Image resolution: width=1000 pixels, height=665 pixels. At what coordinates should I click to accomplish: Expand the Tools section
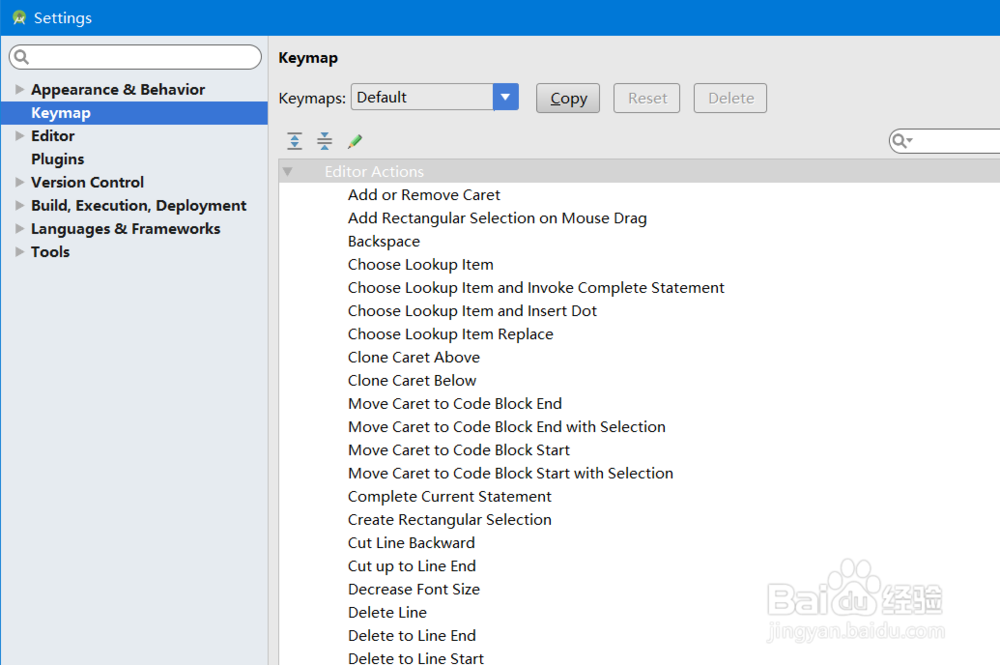20,252
